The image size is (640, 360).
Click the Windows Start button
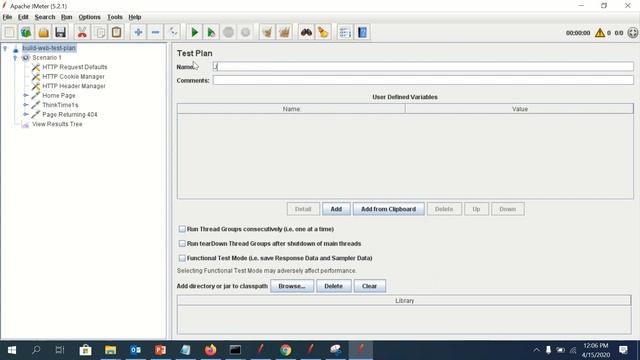(x=12, y=350)
